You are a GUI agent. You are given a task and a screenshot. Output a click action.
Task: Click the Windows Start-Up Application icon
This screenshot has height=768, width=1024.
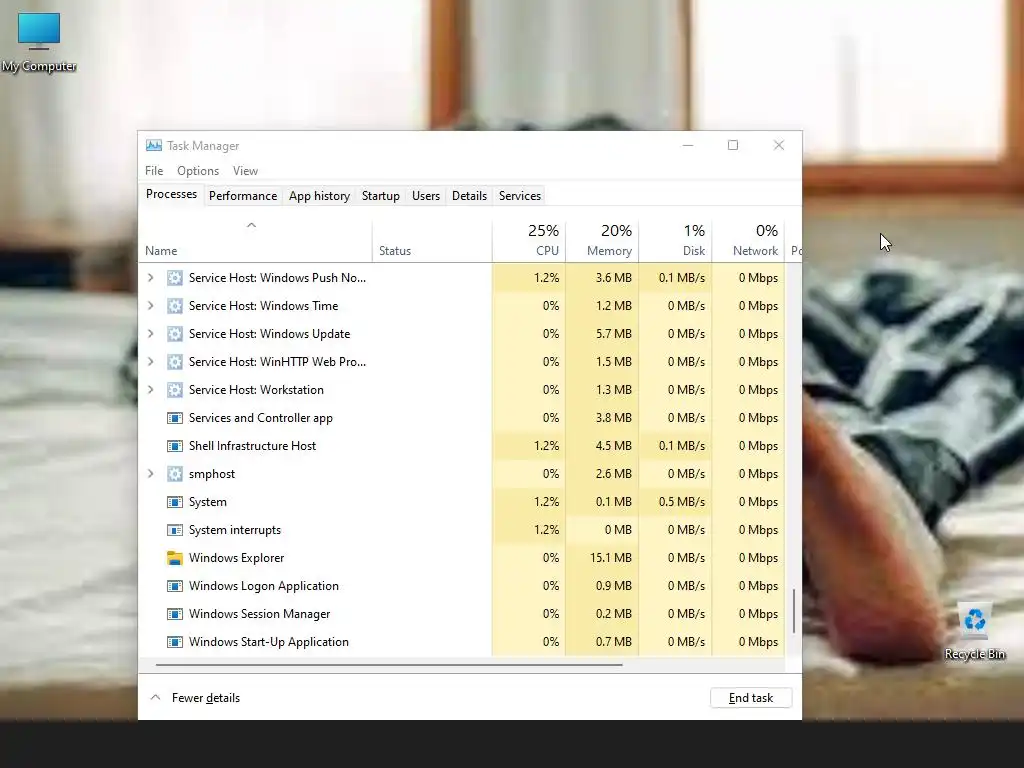pyautogui.click(x=174, y=642)
